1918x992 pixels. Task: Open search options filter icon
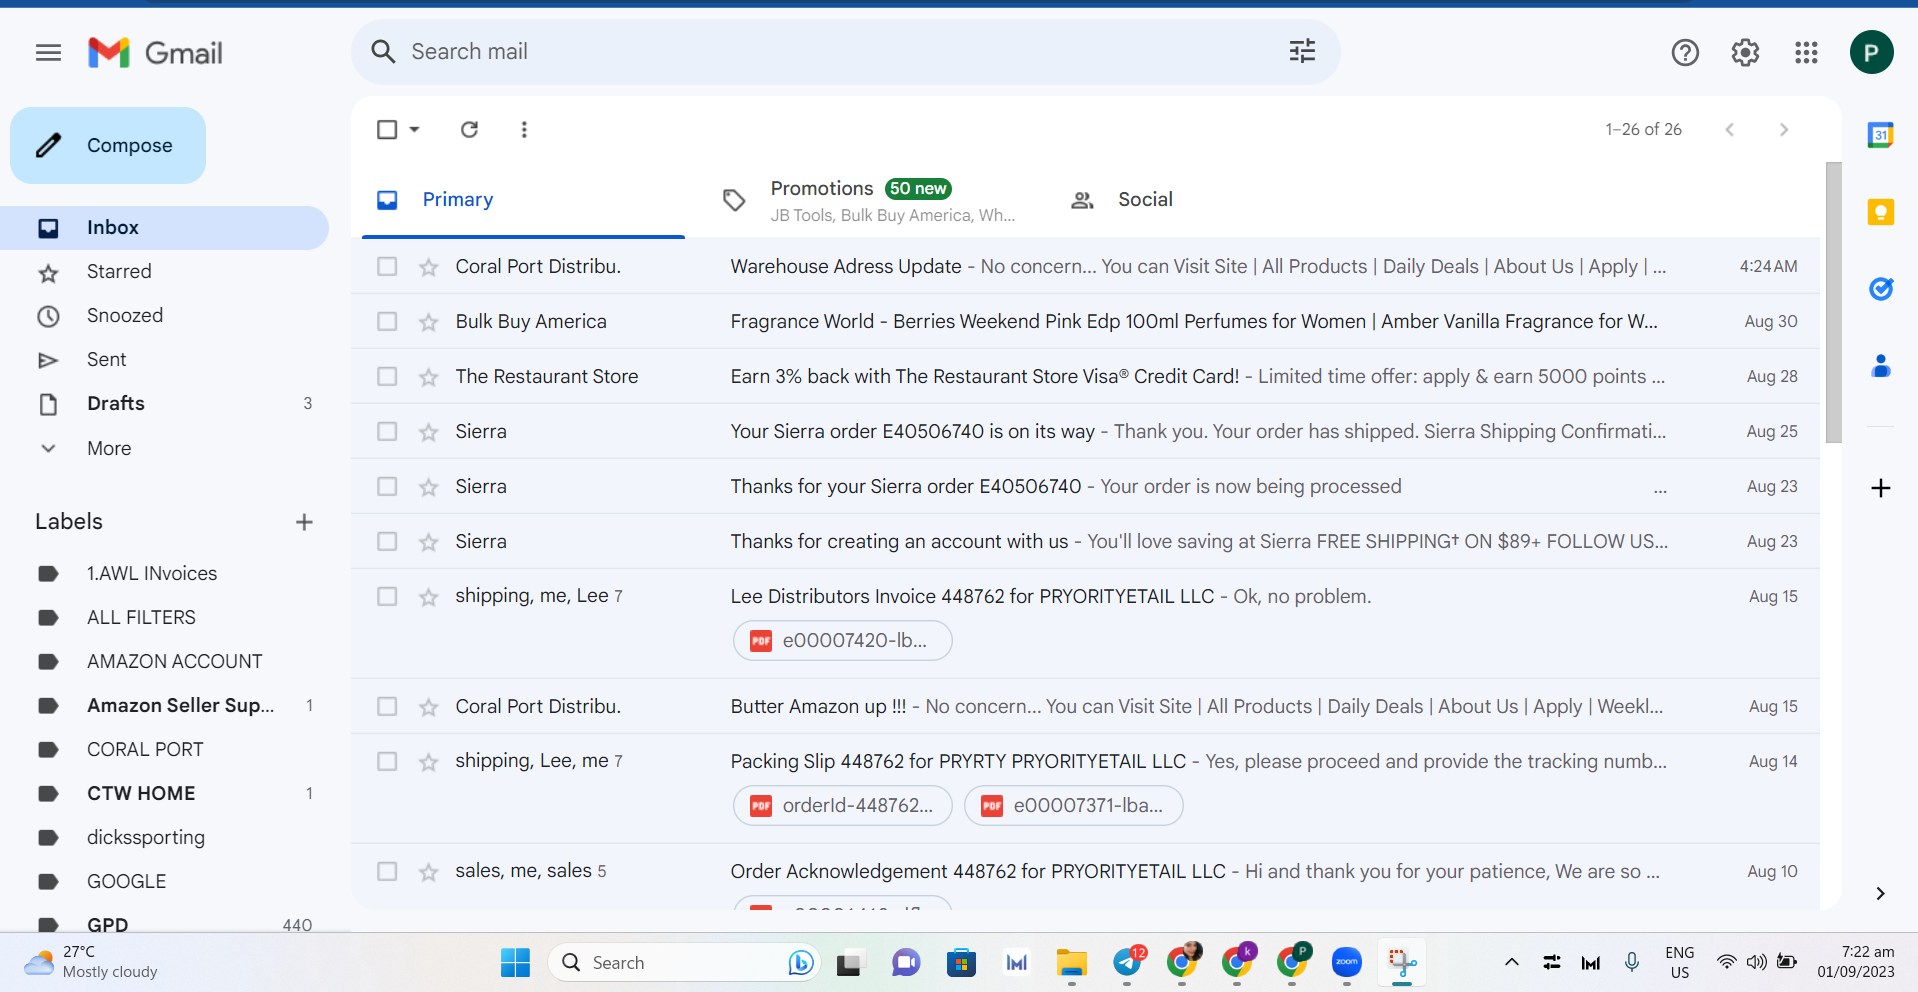click(1302, 51)
